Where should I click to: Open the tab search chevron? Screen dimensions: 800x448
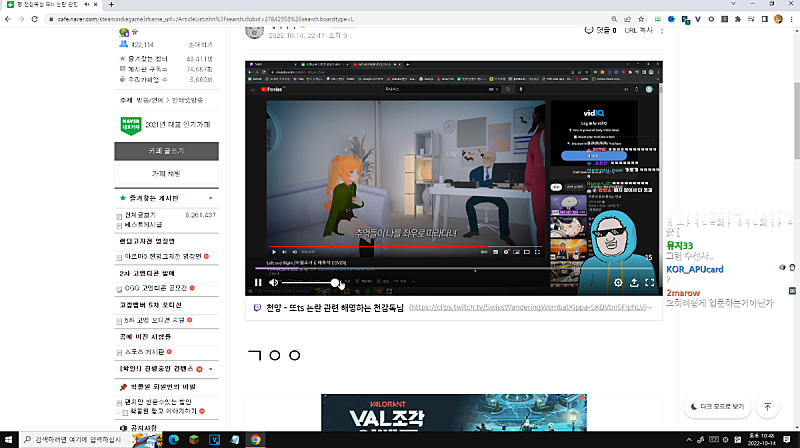coord(733,4)
